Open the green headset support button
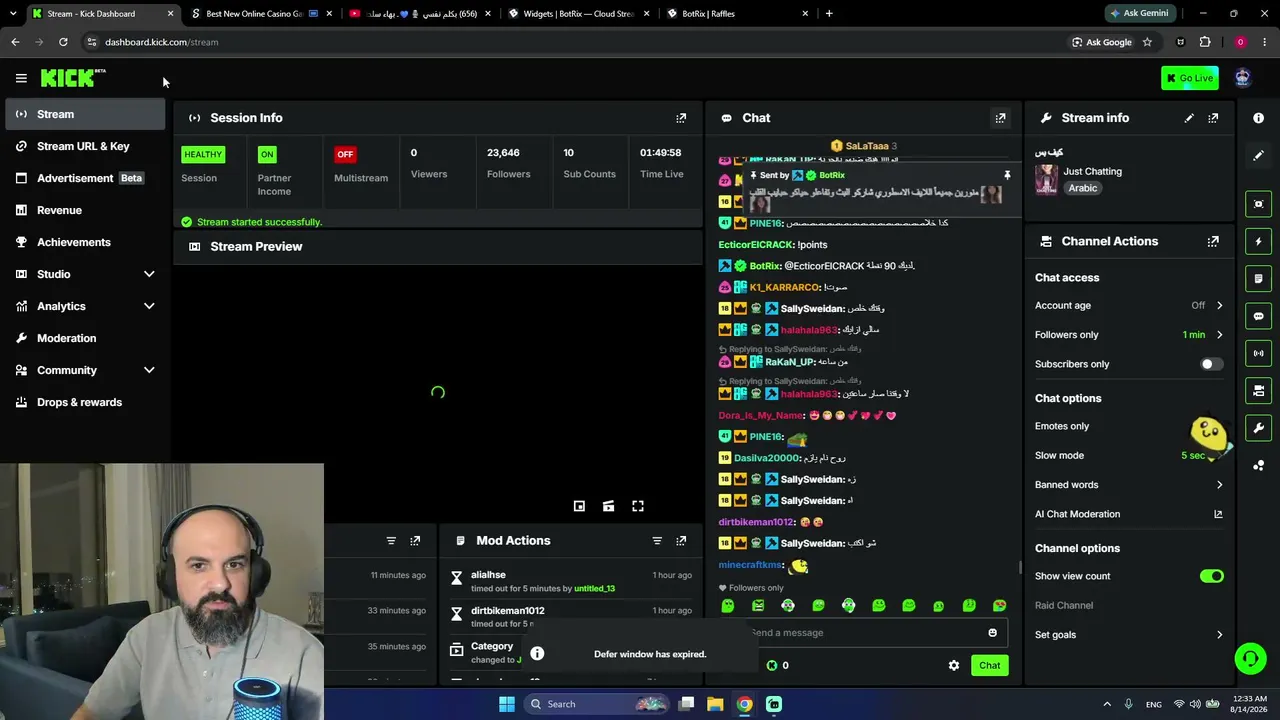 pos(1250,658)
